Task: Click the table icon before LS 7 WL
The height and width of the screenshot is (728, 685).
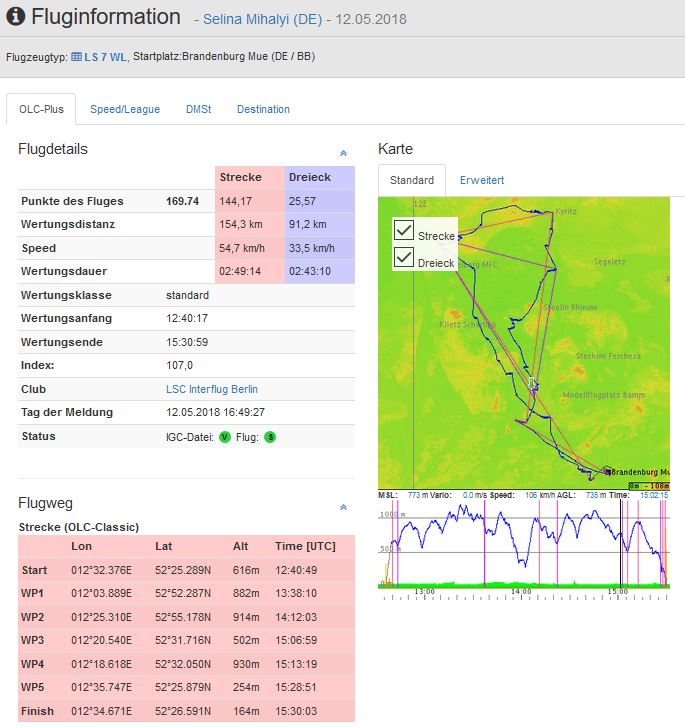Action: pos(77,57)
